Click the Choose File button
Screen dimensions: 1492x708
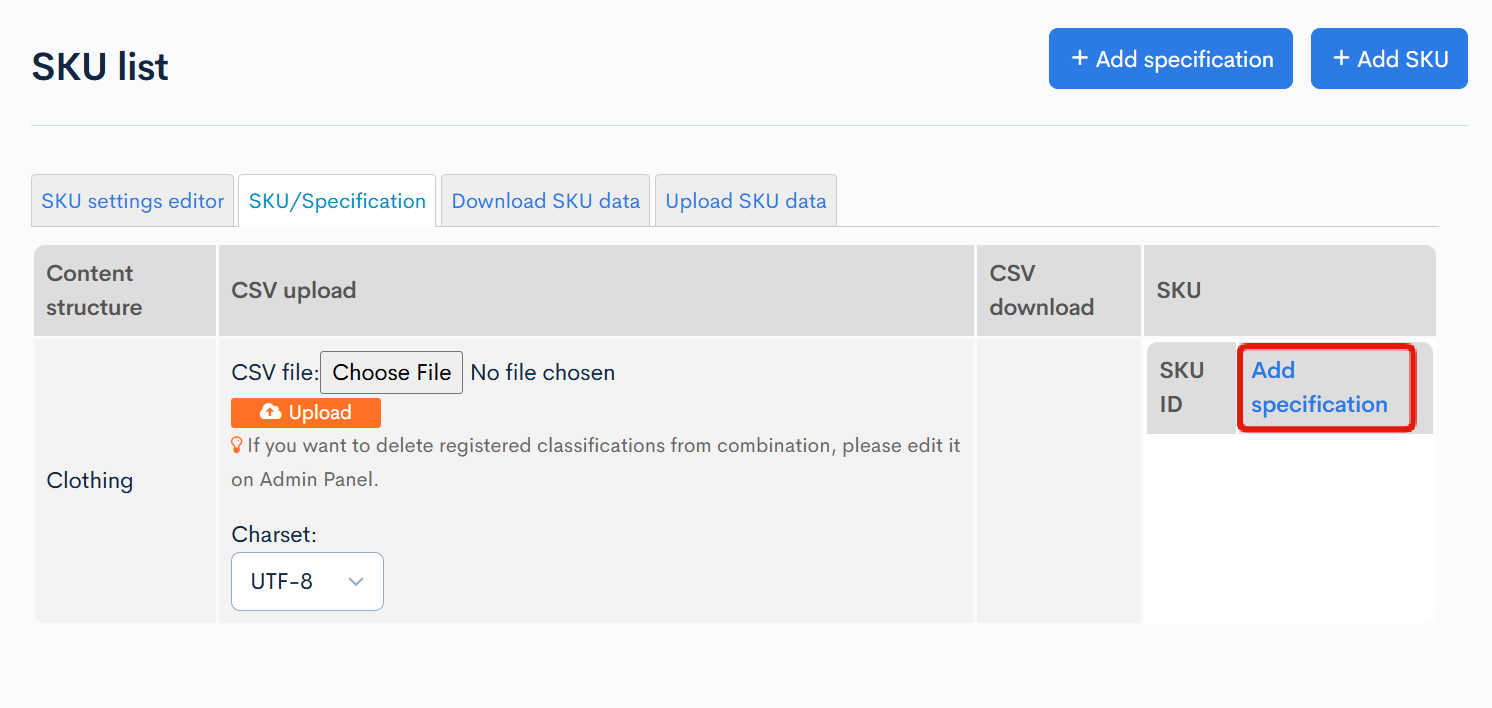point(391,372)
